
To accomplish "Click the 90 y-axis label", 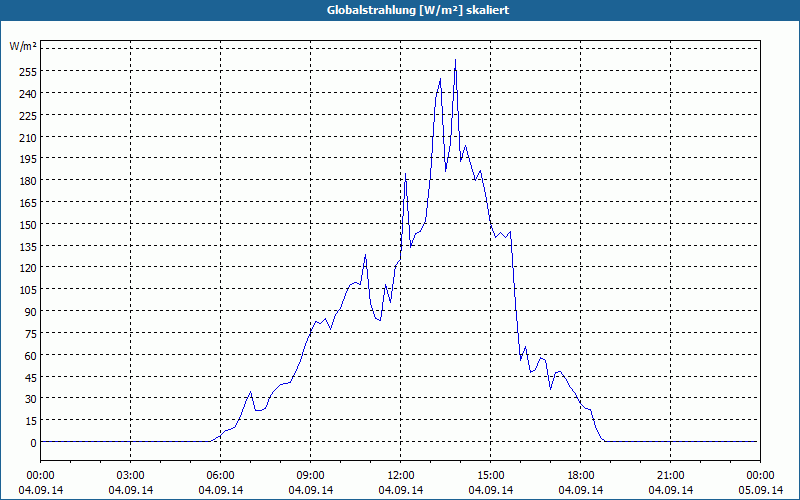I will click(30, 312).
